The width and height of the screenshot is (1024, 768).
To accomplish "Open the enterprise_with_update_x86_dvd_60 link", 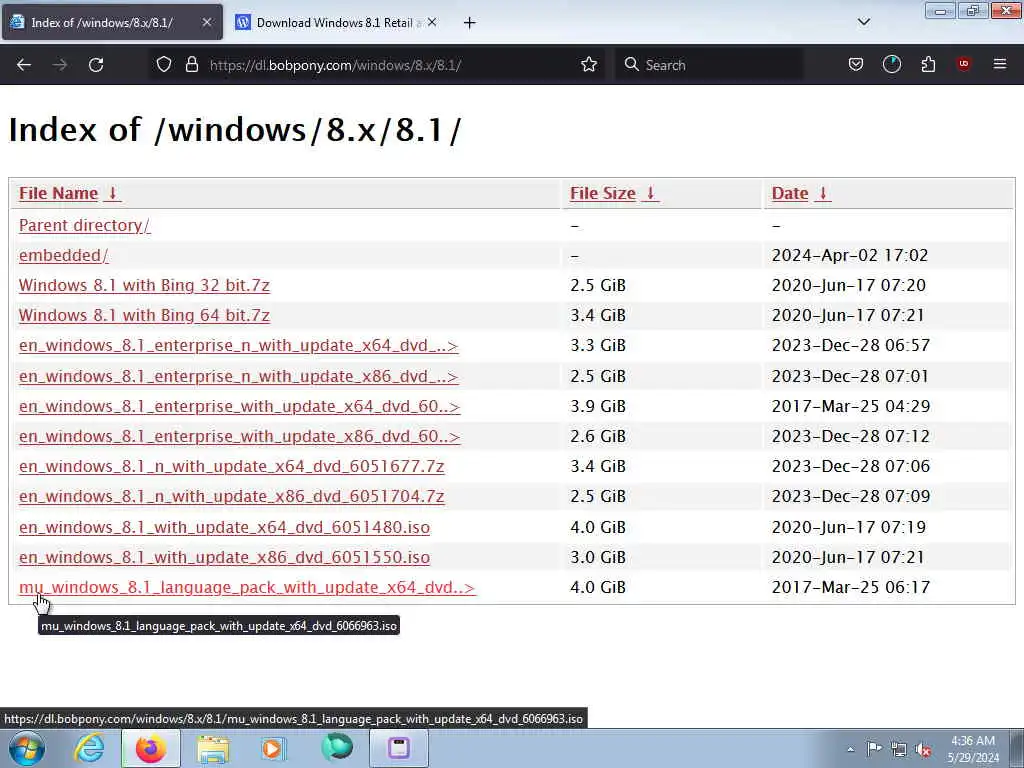I will [240, 436].
